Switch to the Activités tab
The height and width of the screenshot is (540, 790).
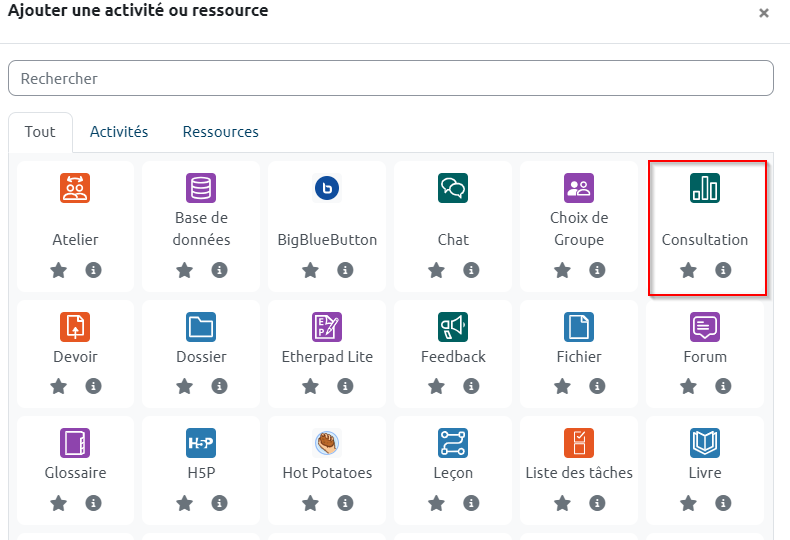pyautogui.click(x=119, y=132)
